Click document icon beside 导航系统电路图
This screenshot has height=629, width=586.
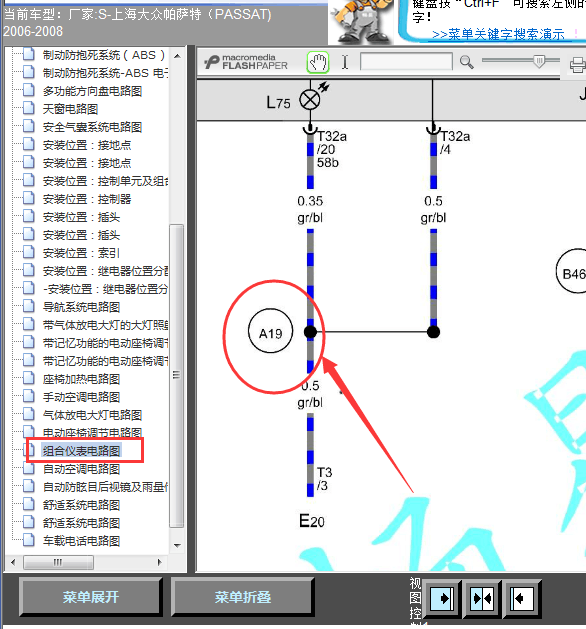[x=28, y=306]
